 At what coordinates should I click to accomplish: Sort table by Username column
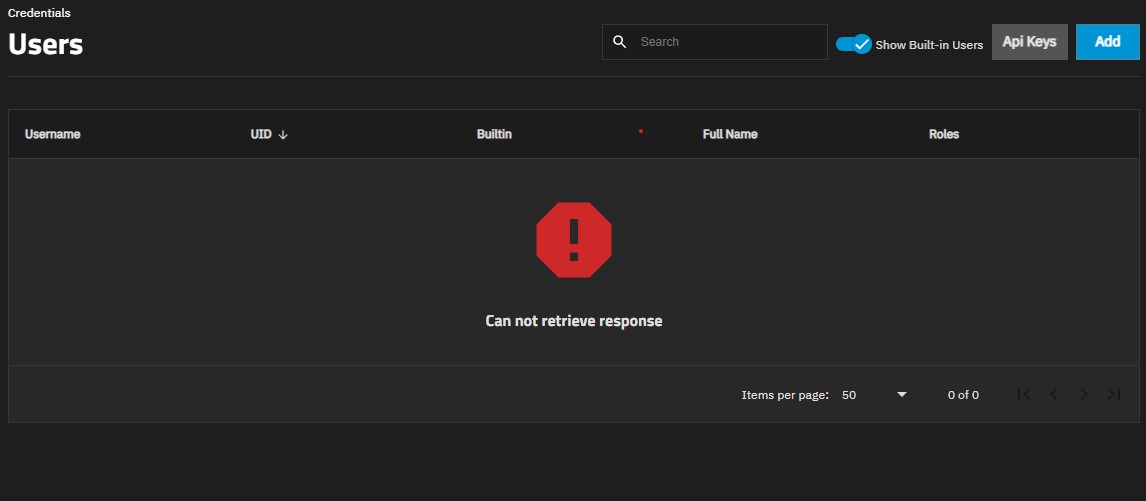[53, 135]
